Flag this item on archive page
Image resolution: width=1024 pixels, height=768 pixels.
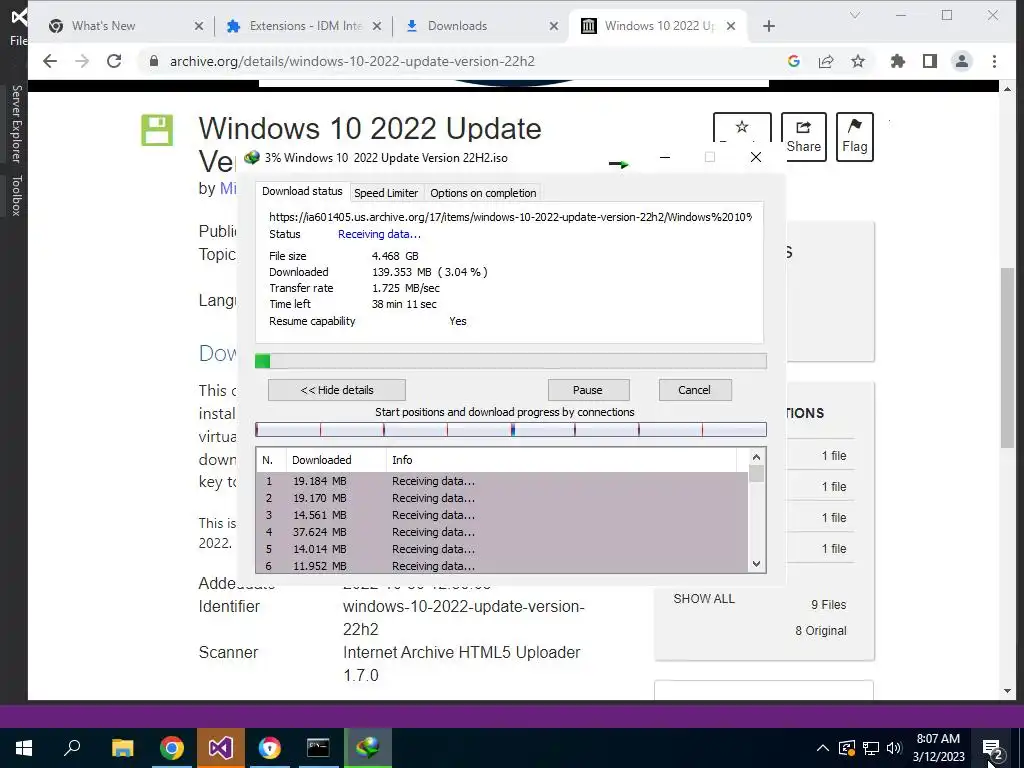pyautogui.click(x=854, y=136)
